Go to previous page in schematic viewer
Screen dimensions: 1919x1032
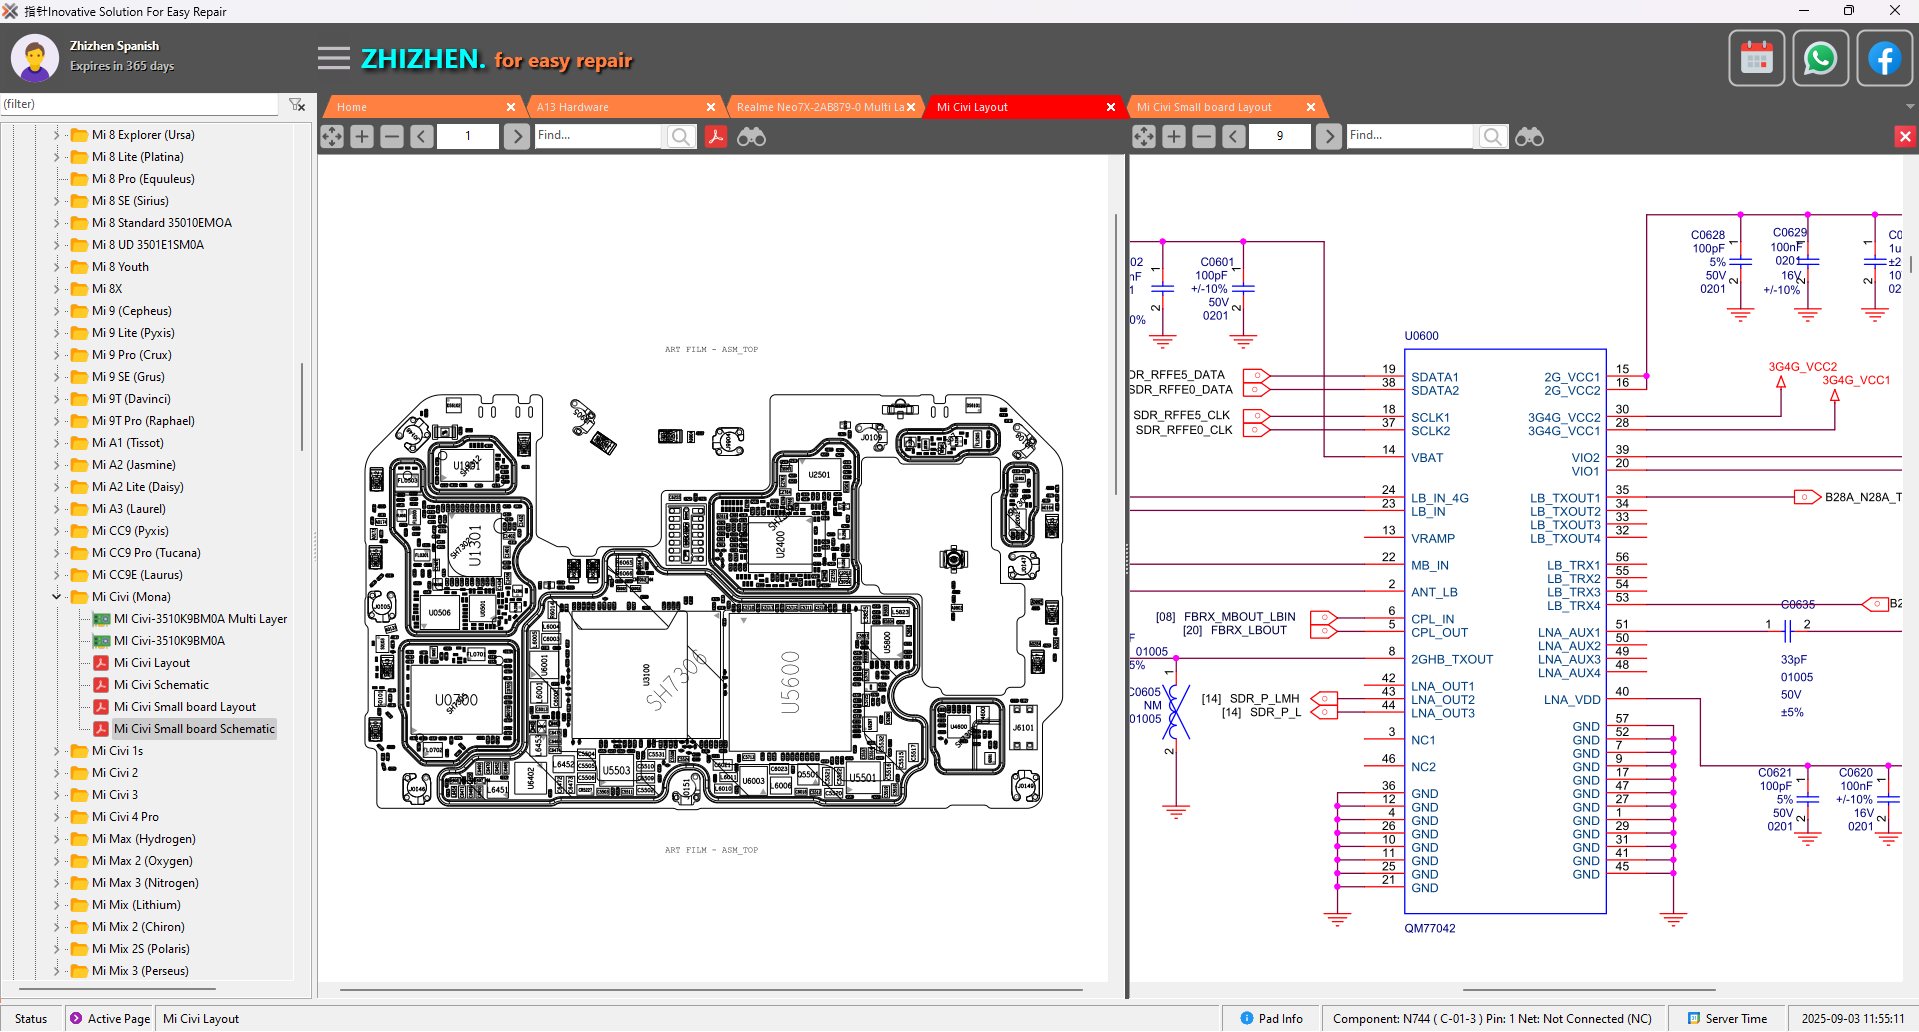1234,136
